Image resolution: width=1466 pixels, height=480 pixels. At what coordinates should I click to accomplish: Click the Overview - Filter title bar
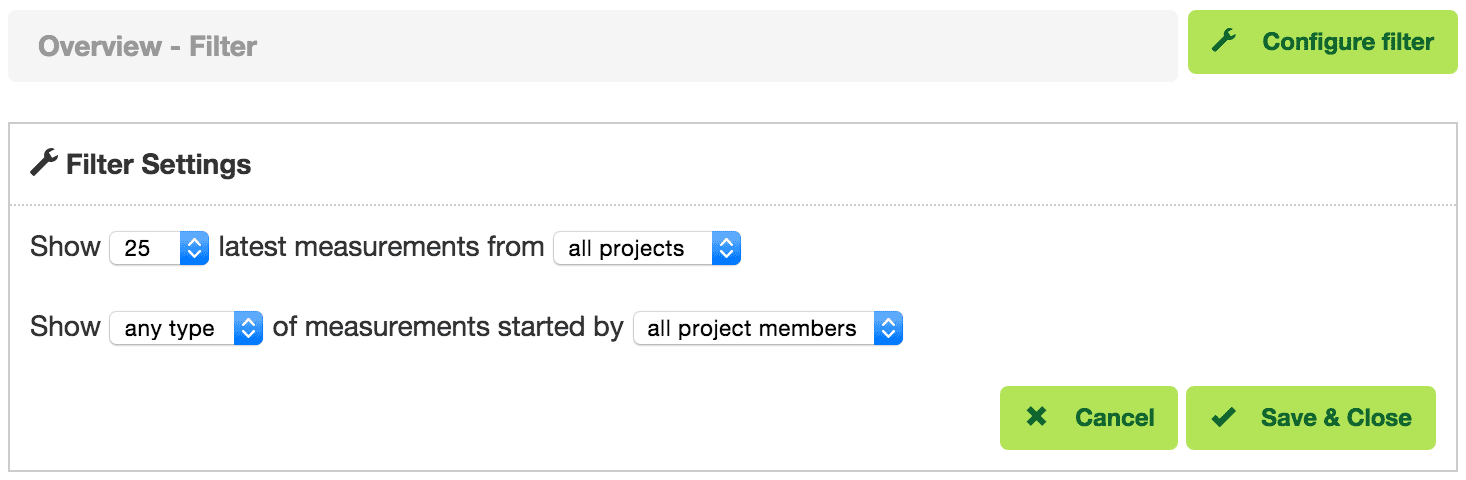pos(592,46)
